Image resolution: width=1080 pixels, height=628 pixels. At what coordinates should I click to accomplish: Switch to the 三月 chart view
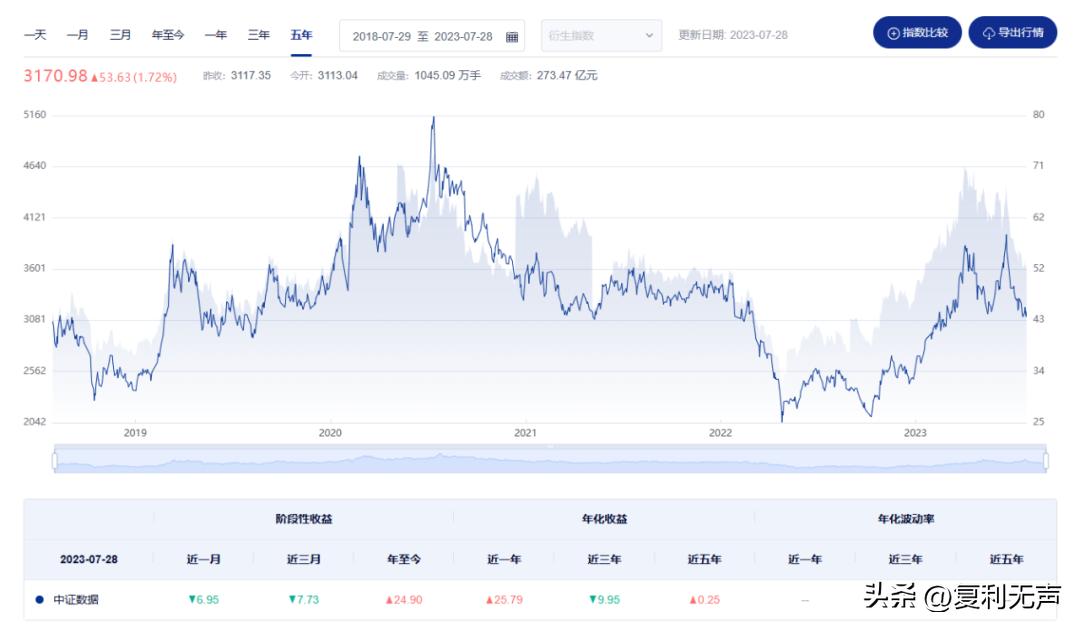[x=119, y=33]
